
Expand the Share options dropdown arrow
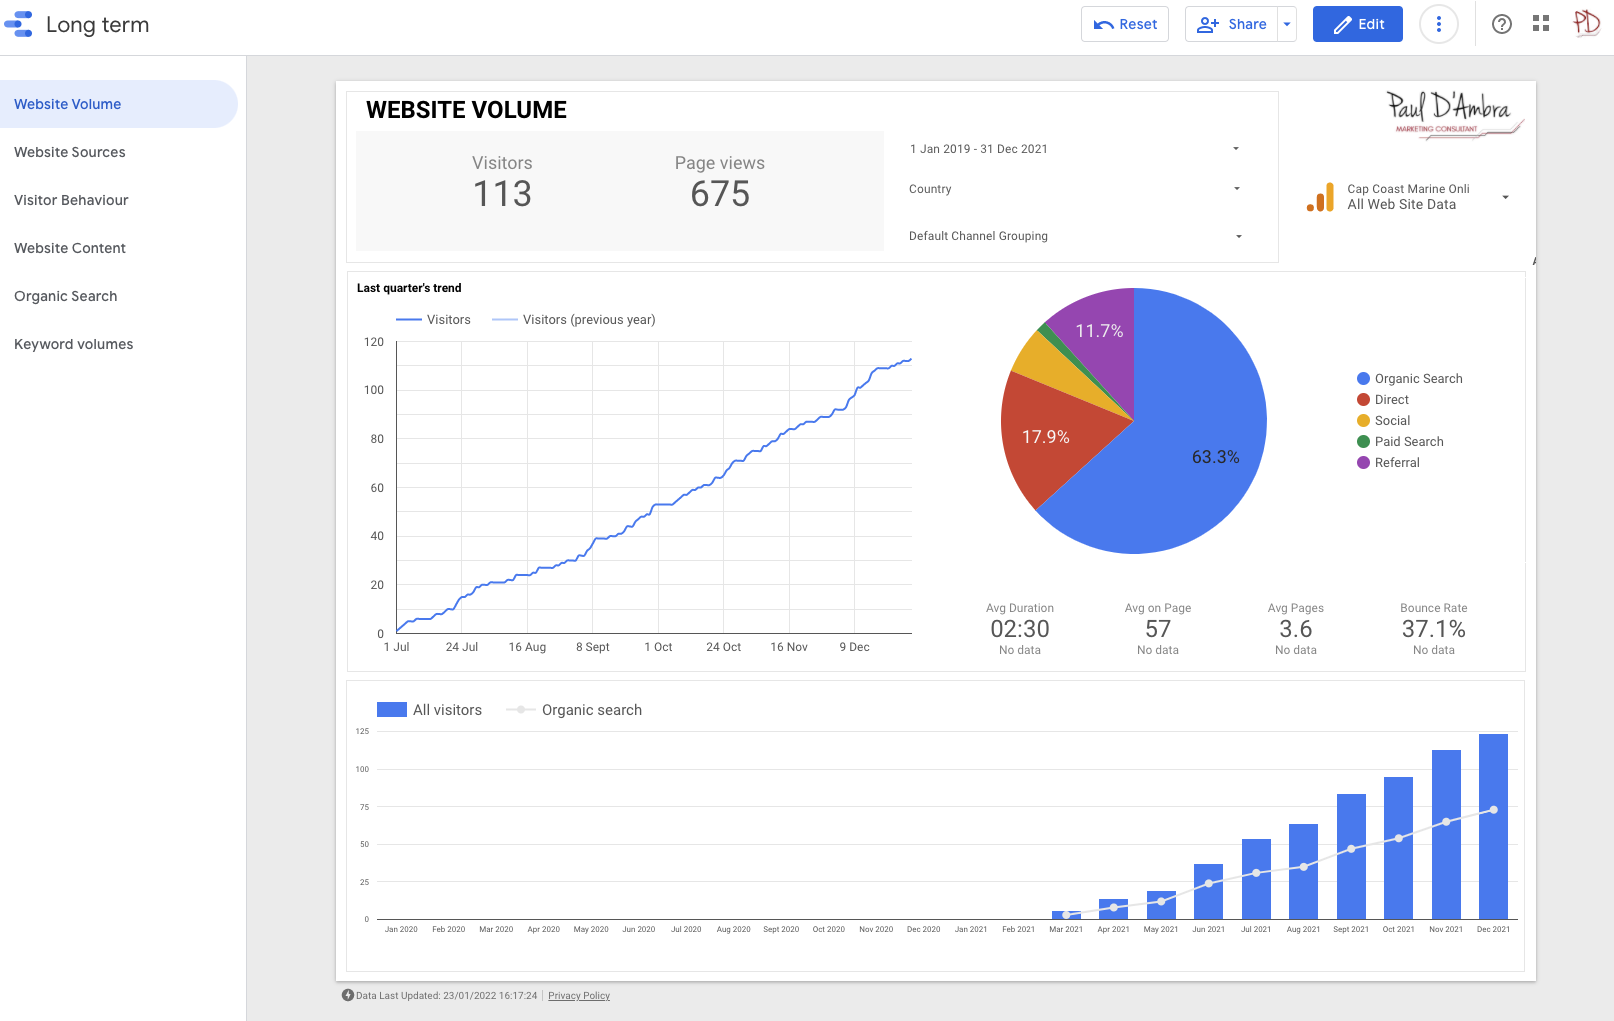[x=1287, y=24]
